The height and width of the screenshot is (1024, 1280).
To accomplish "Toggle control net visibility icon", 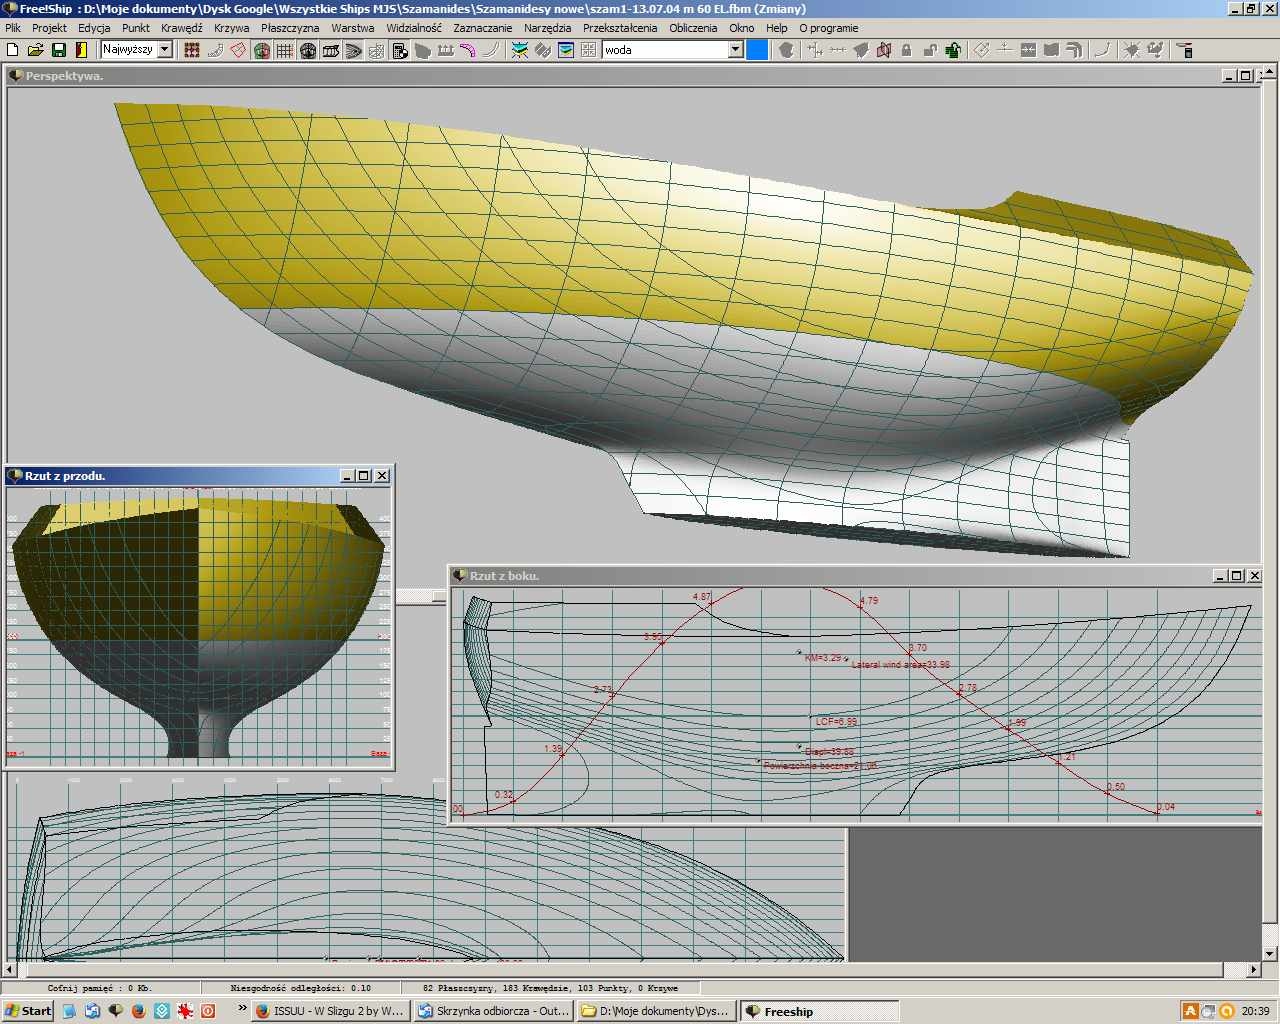I will tap(192, 50).
